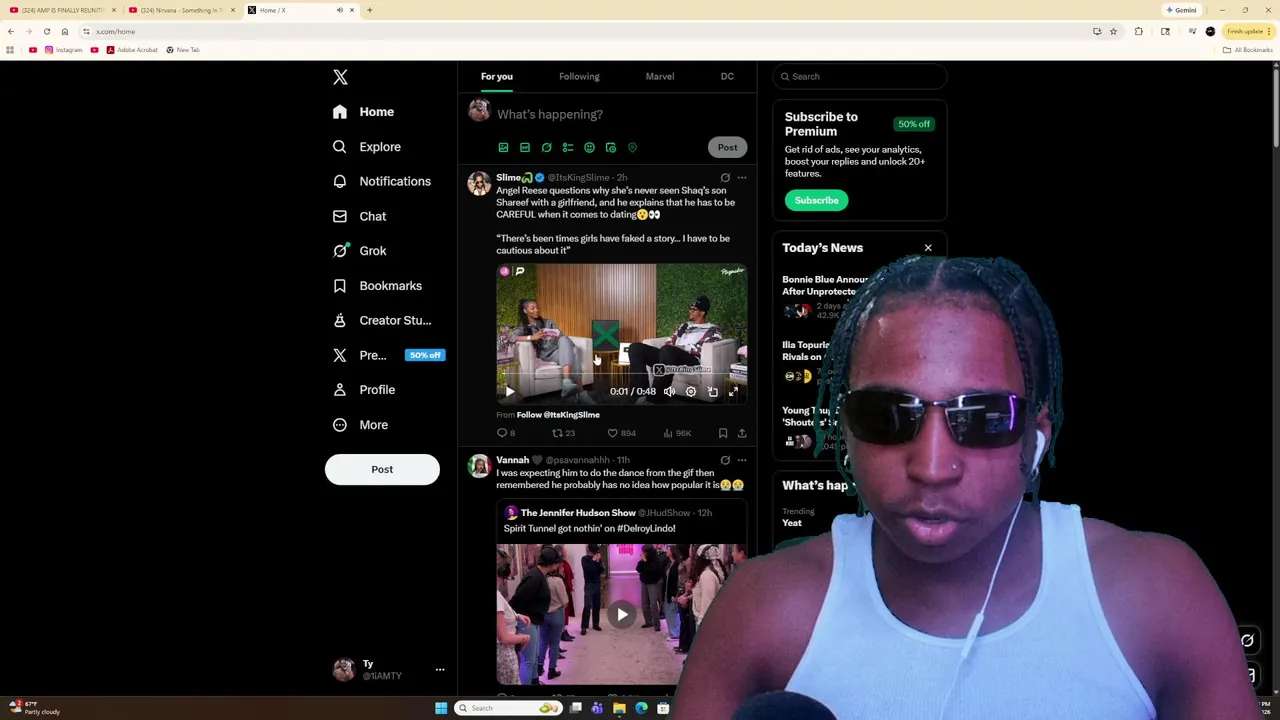
Task: Bookmark this page with star icon
Action: tap(1113, 32)
